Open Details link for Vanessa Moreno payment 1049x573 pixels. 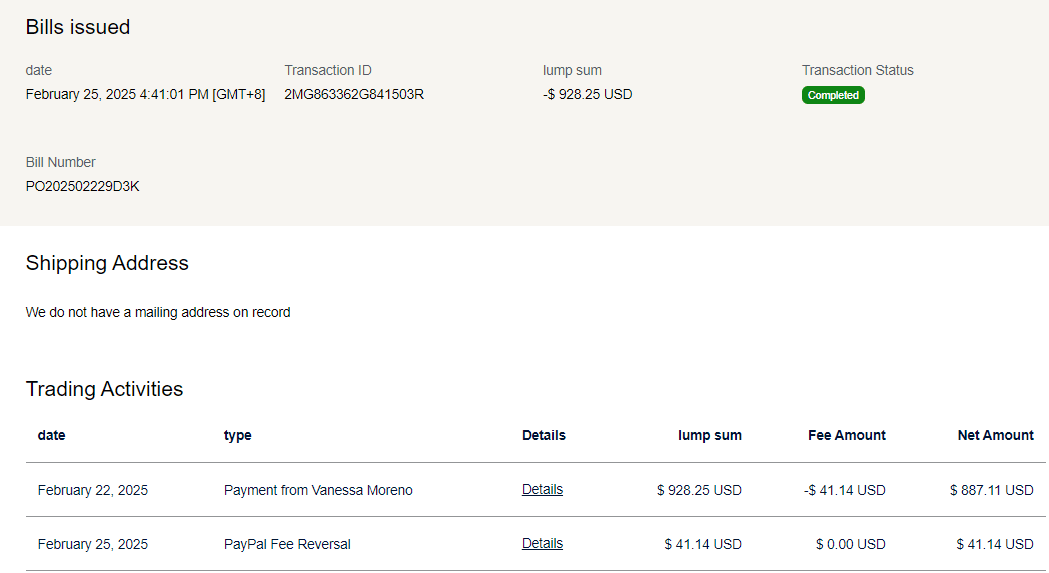pos(542,490)
